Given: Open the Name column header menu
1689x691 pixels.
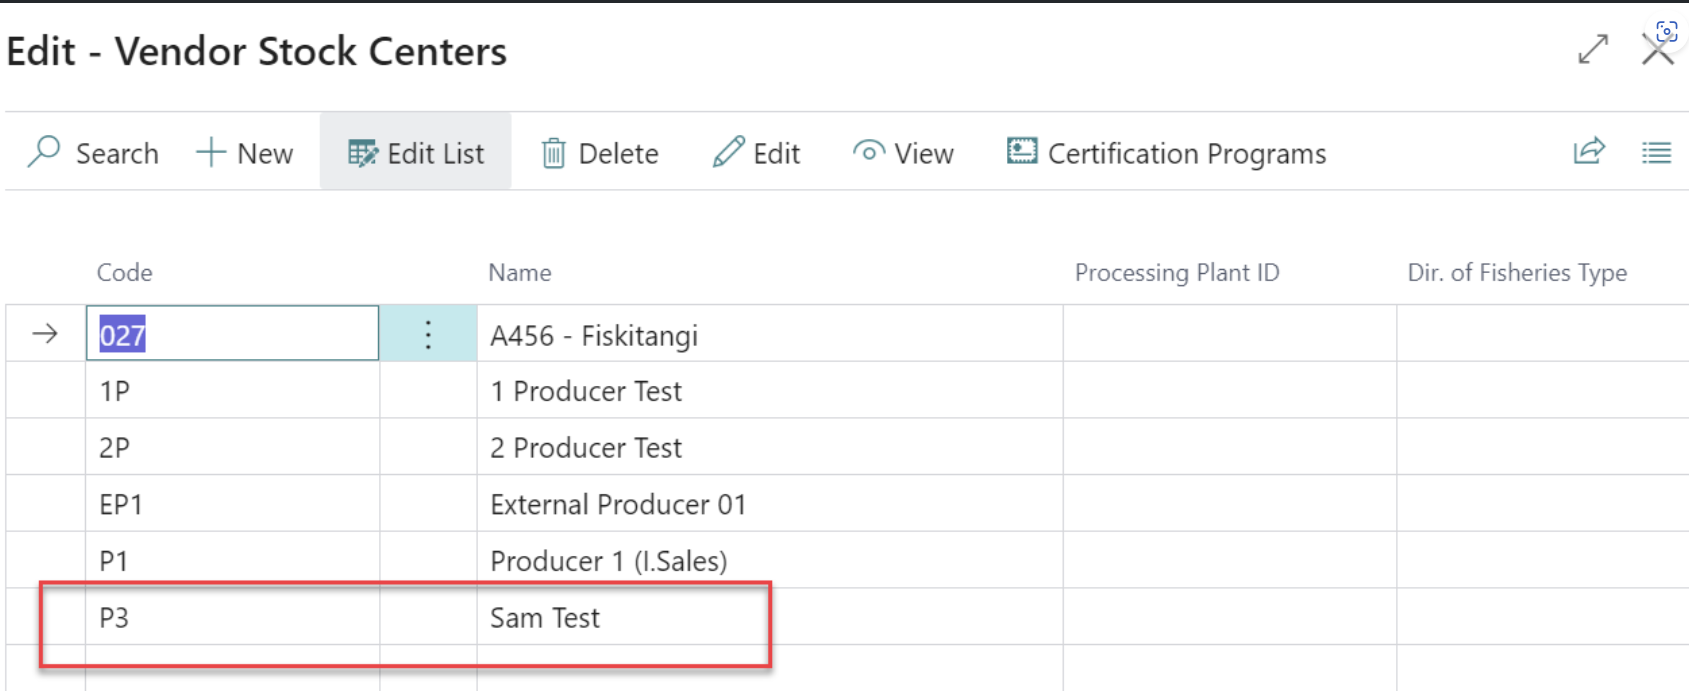Looking at the screenshot, I should click(x=519, y=273).
